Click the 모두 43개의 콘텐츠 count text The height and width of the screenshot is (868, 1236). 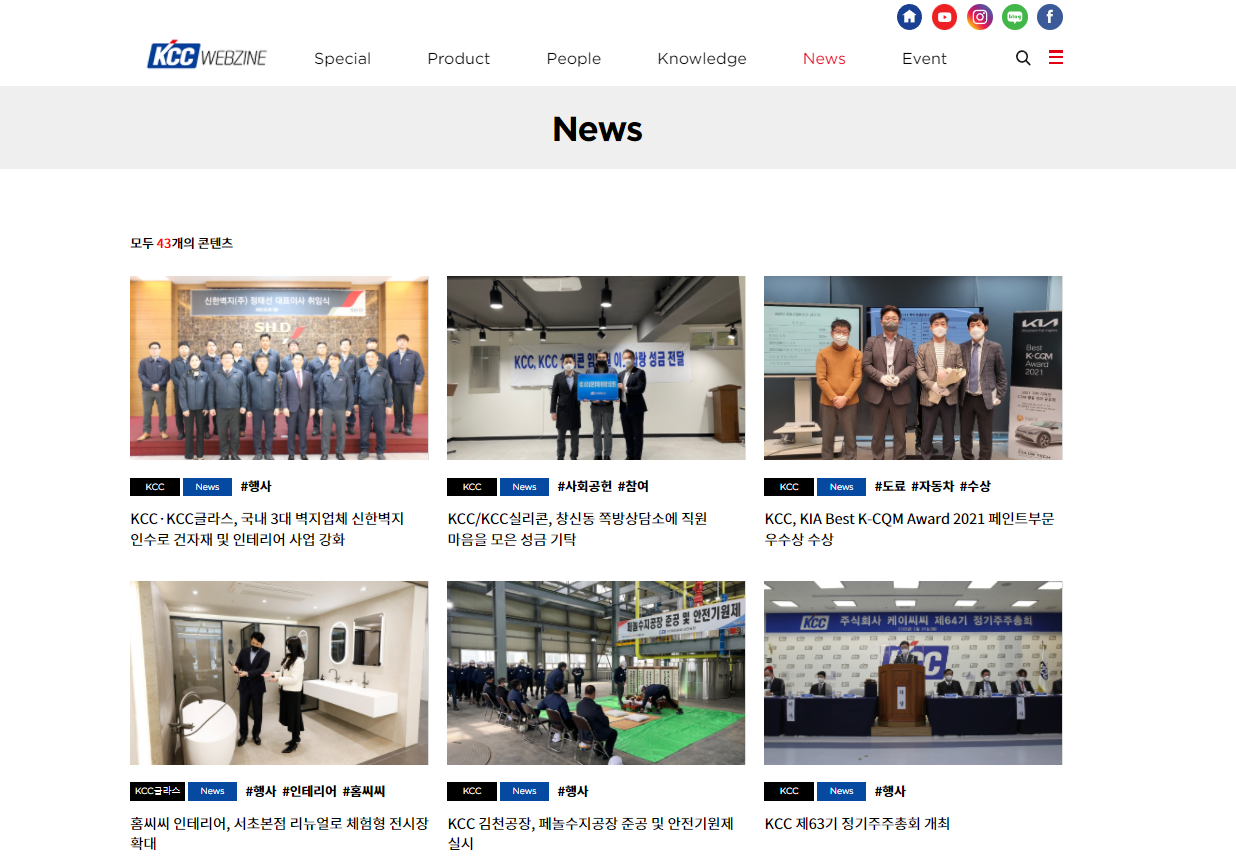pyautogui.click(x=181, y=243)
